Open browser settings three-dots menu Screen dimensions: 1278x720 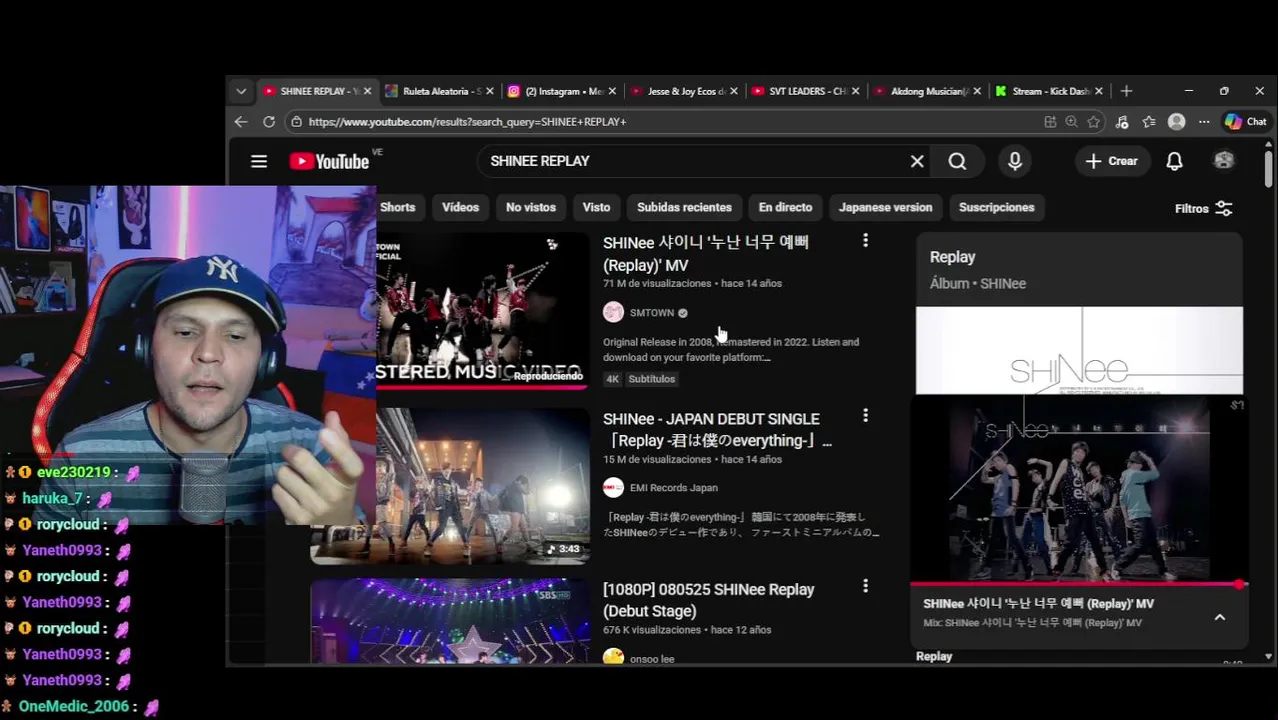pyautogui.click(x=1204, y=121)
